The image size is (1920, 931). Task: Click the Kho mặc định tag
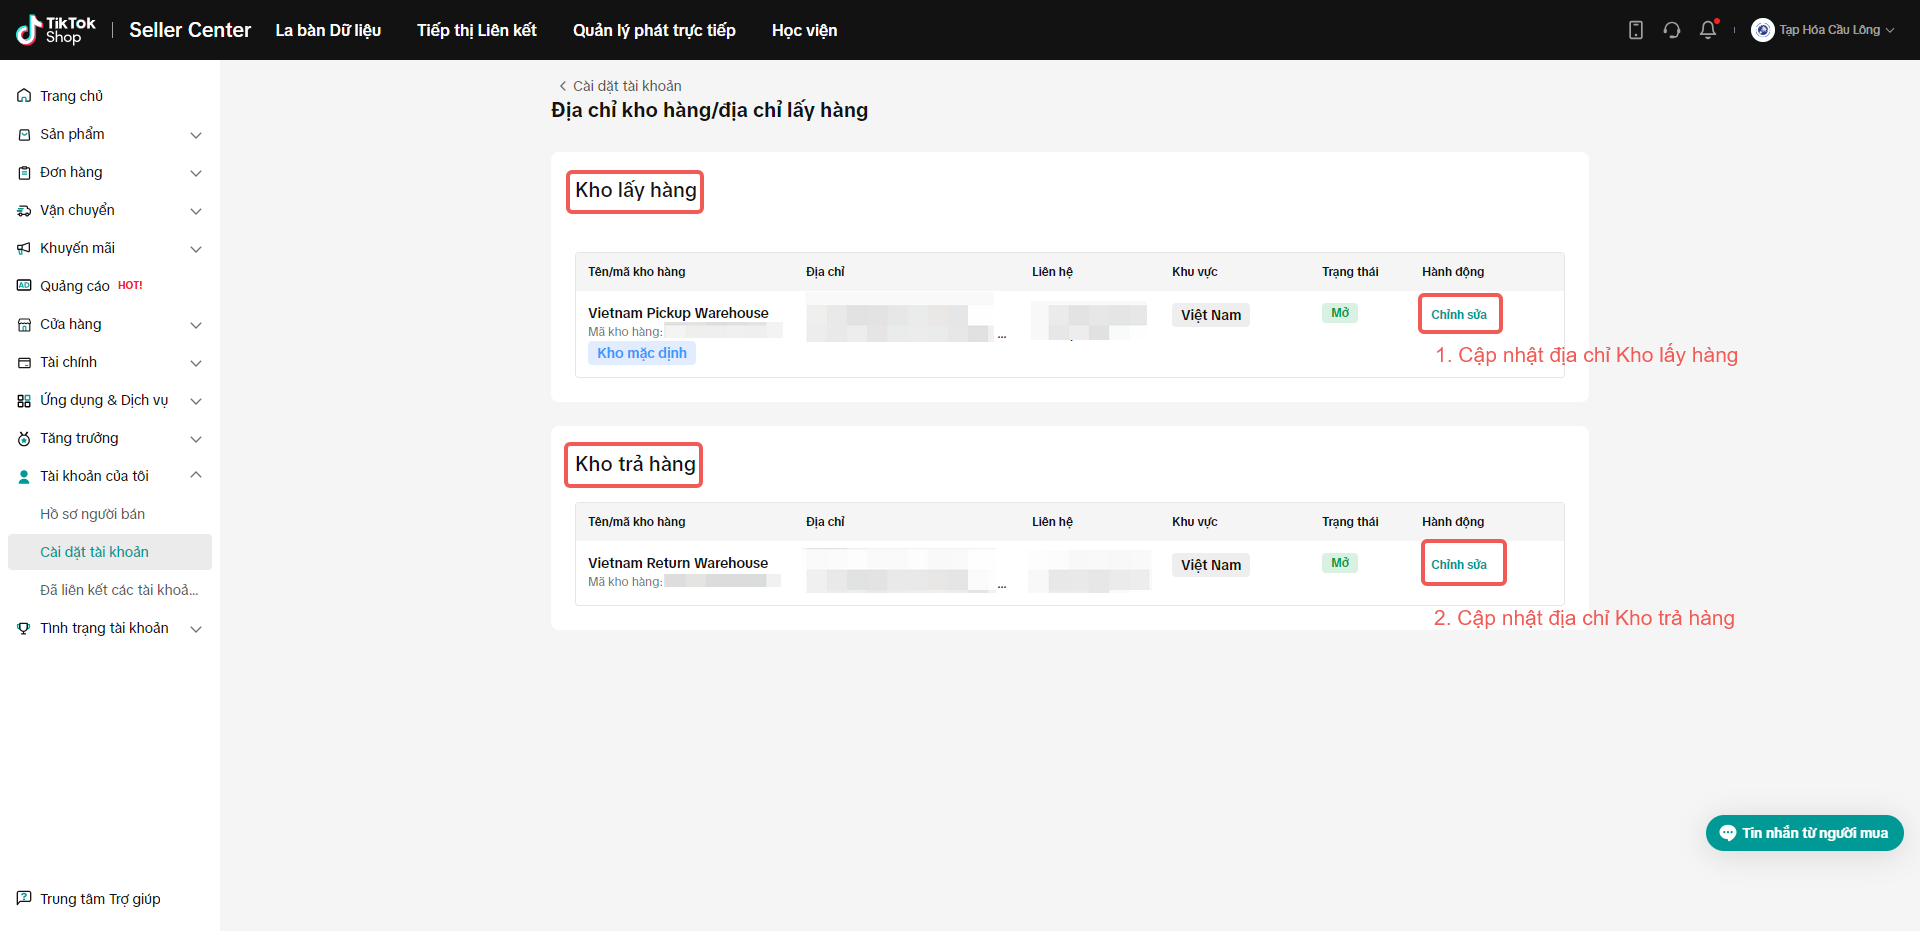tap(642, 353)
